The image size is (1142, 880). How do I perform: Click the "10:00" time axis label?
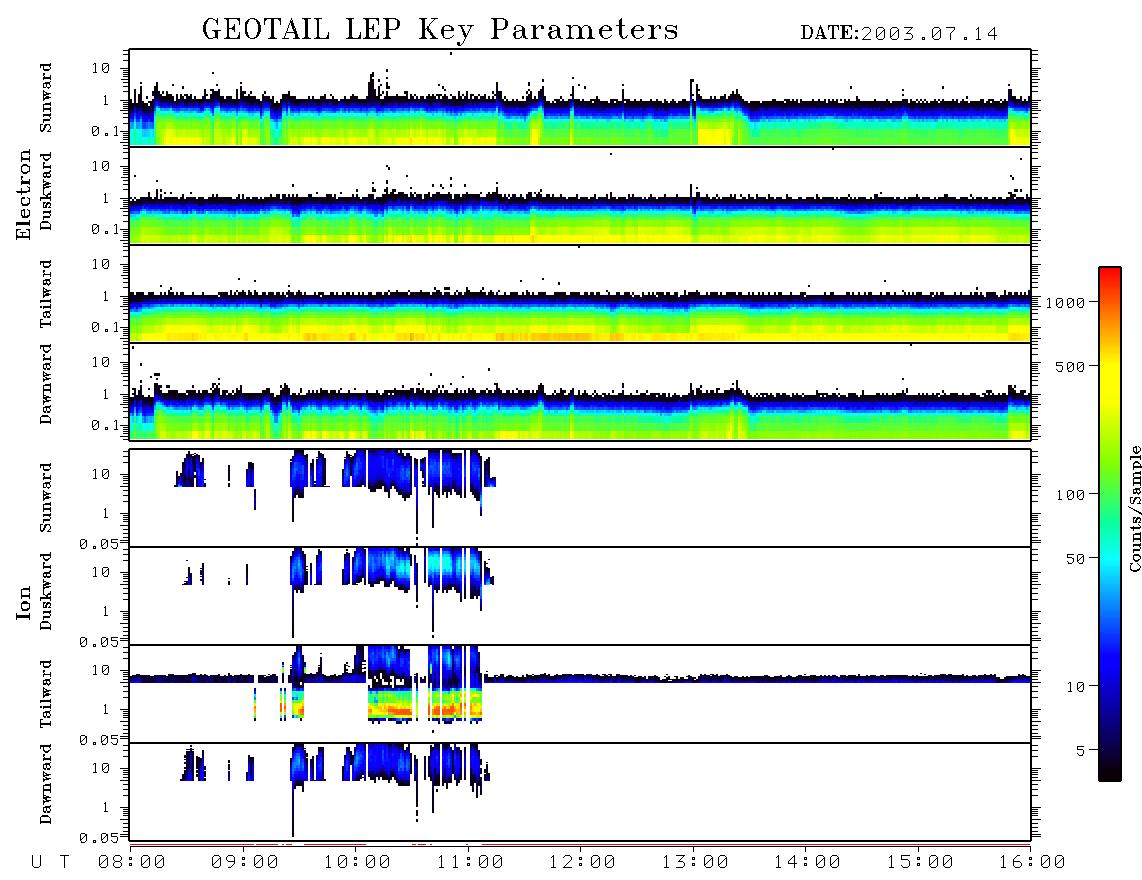[357, 862]
